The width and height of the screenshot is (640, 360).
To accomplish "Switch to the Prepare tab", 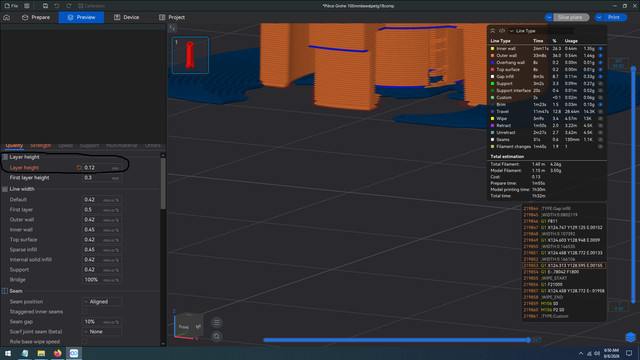I will click(36, 17).
